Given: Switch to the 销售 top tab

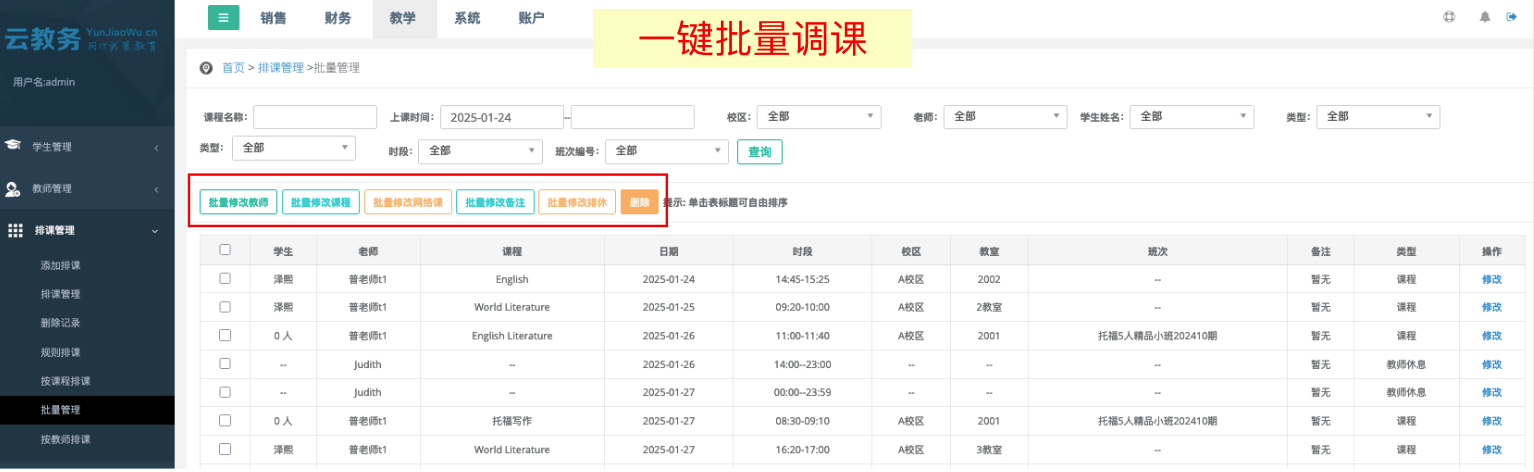Looking at the screenshot, I should 274,18.
